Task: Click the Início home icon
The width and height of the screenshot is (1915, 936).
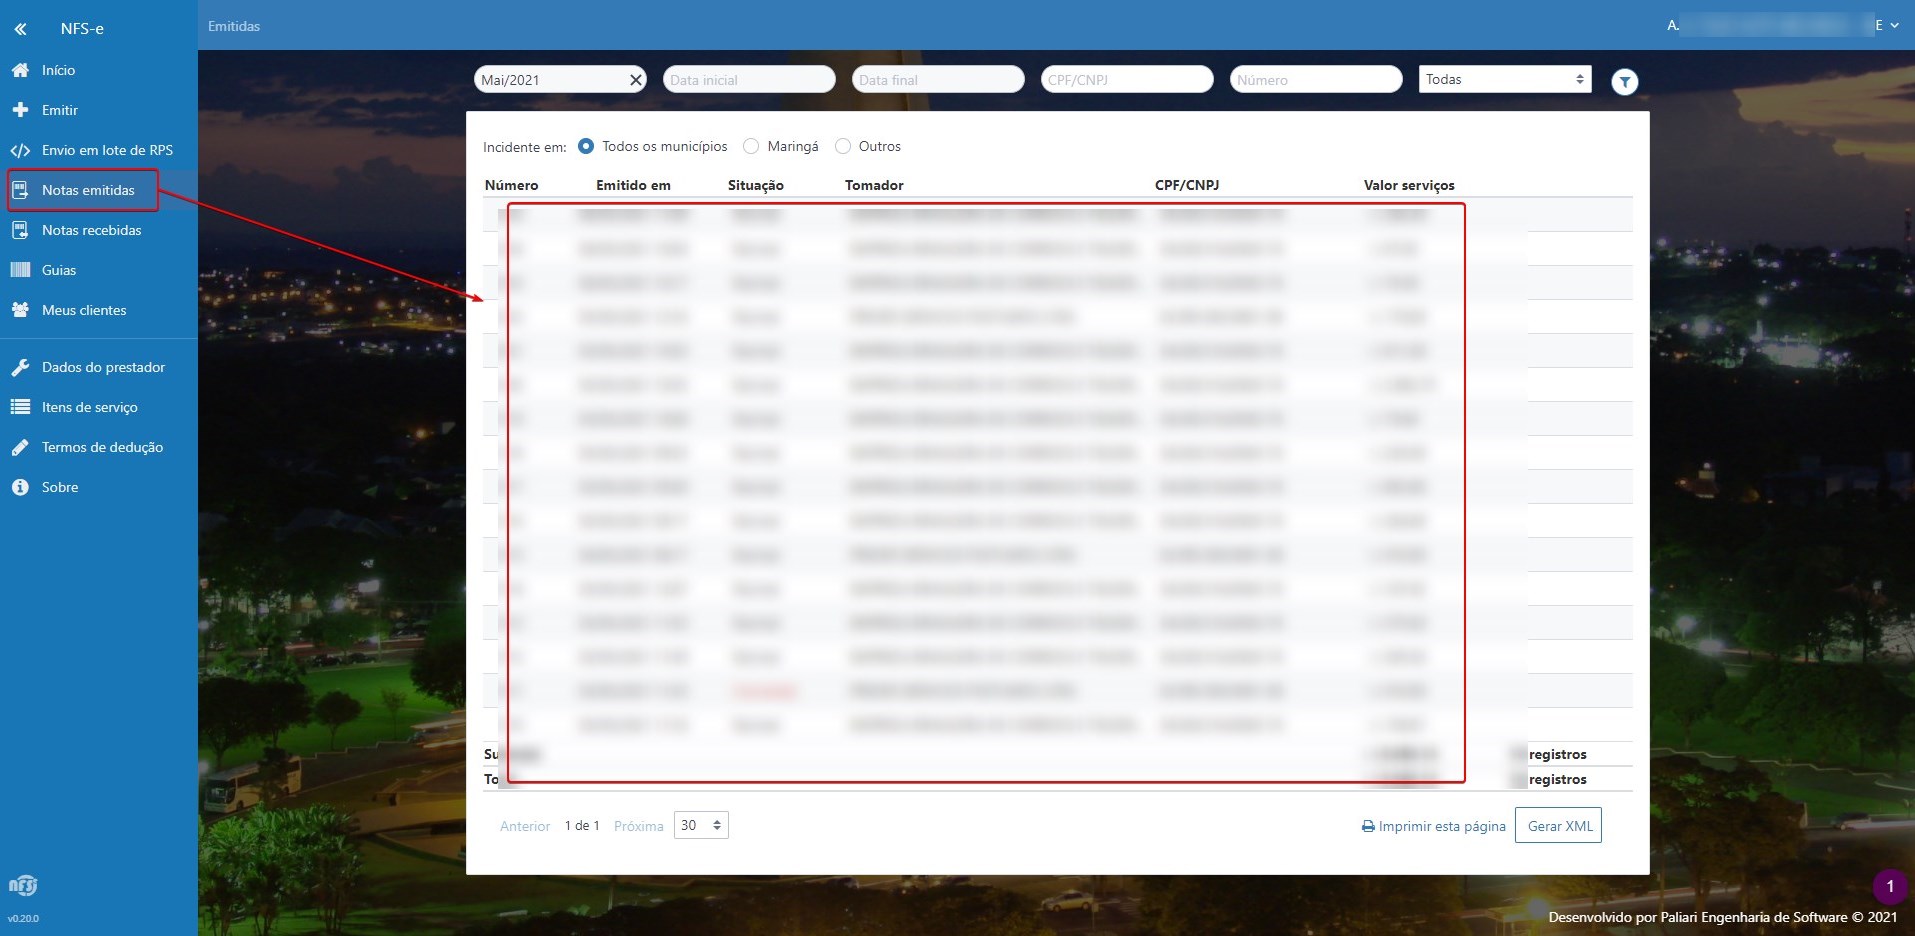Action: [x=20, y=70]
